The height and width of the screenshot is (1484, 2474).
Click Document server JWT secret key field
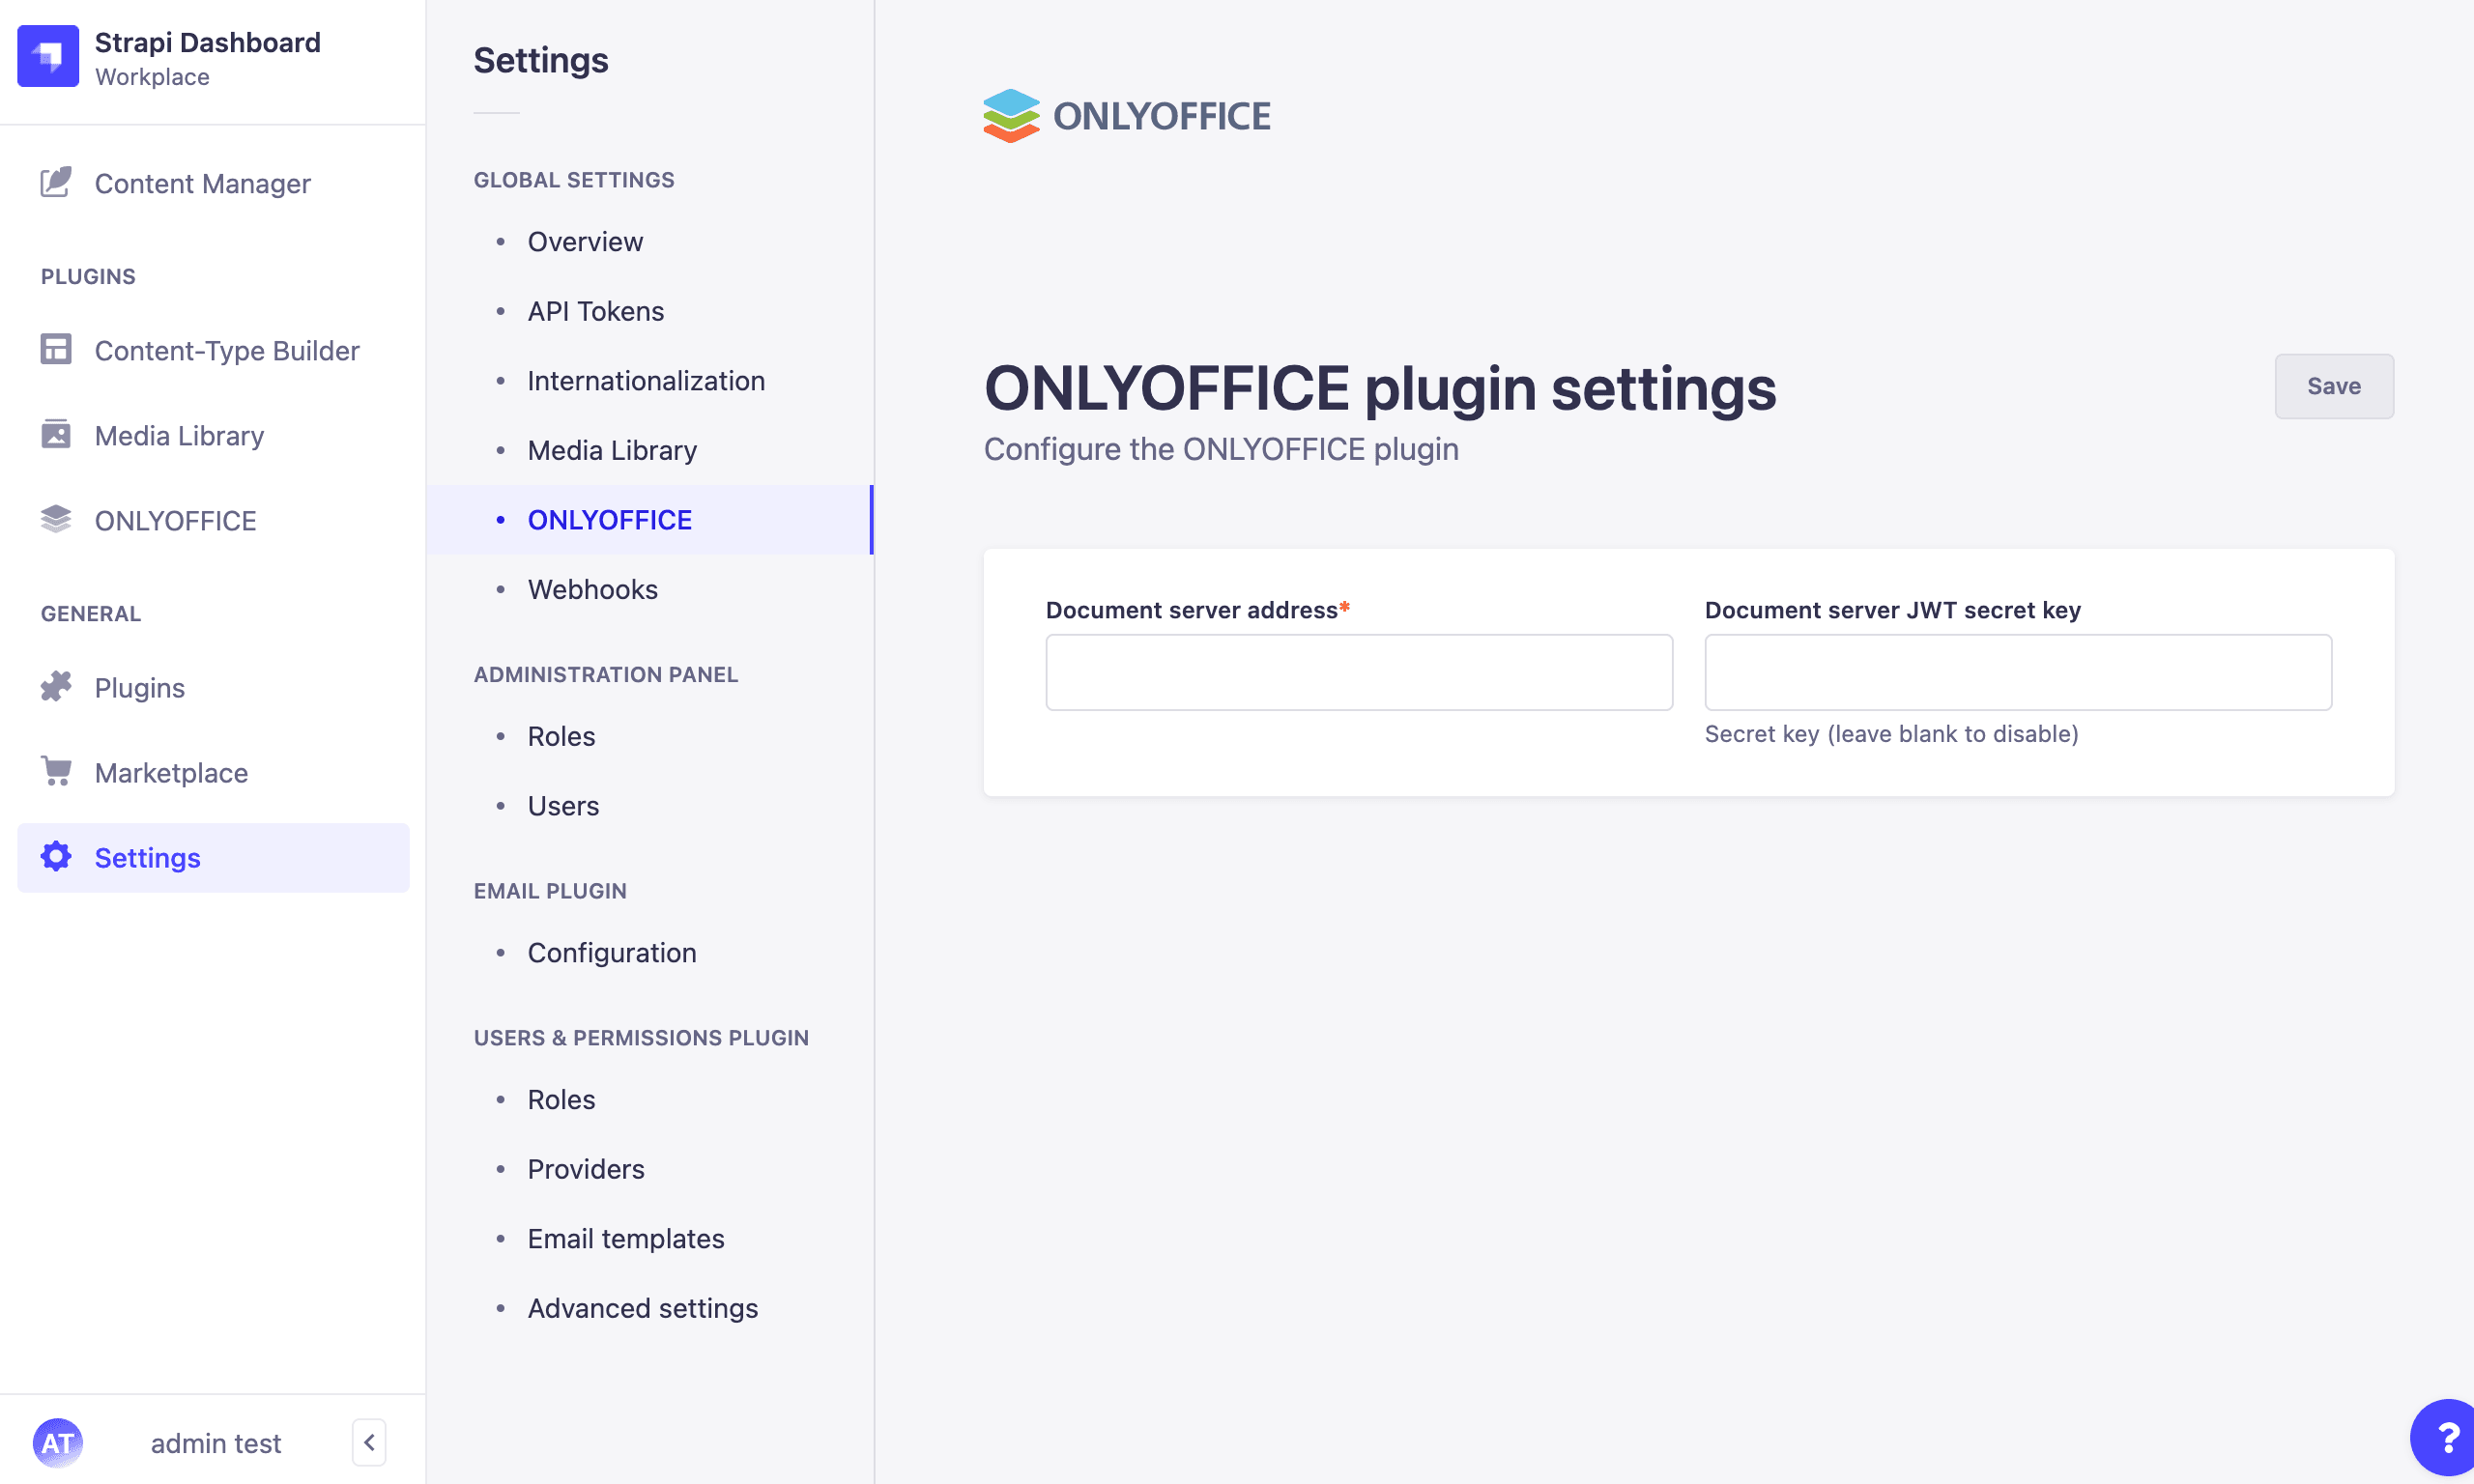(2018, 671)
